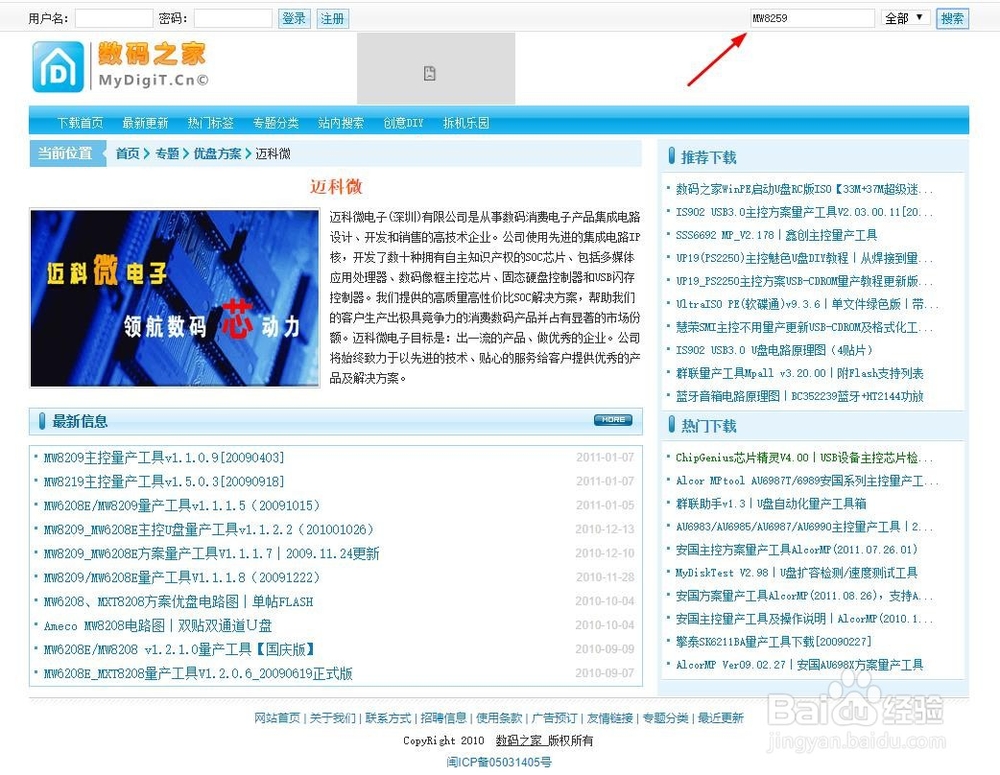Open the 拆机乐园 navigation tab
The height and width of the screenshot is (775, 1000).
pyautogui.click(x=466, y=122)
